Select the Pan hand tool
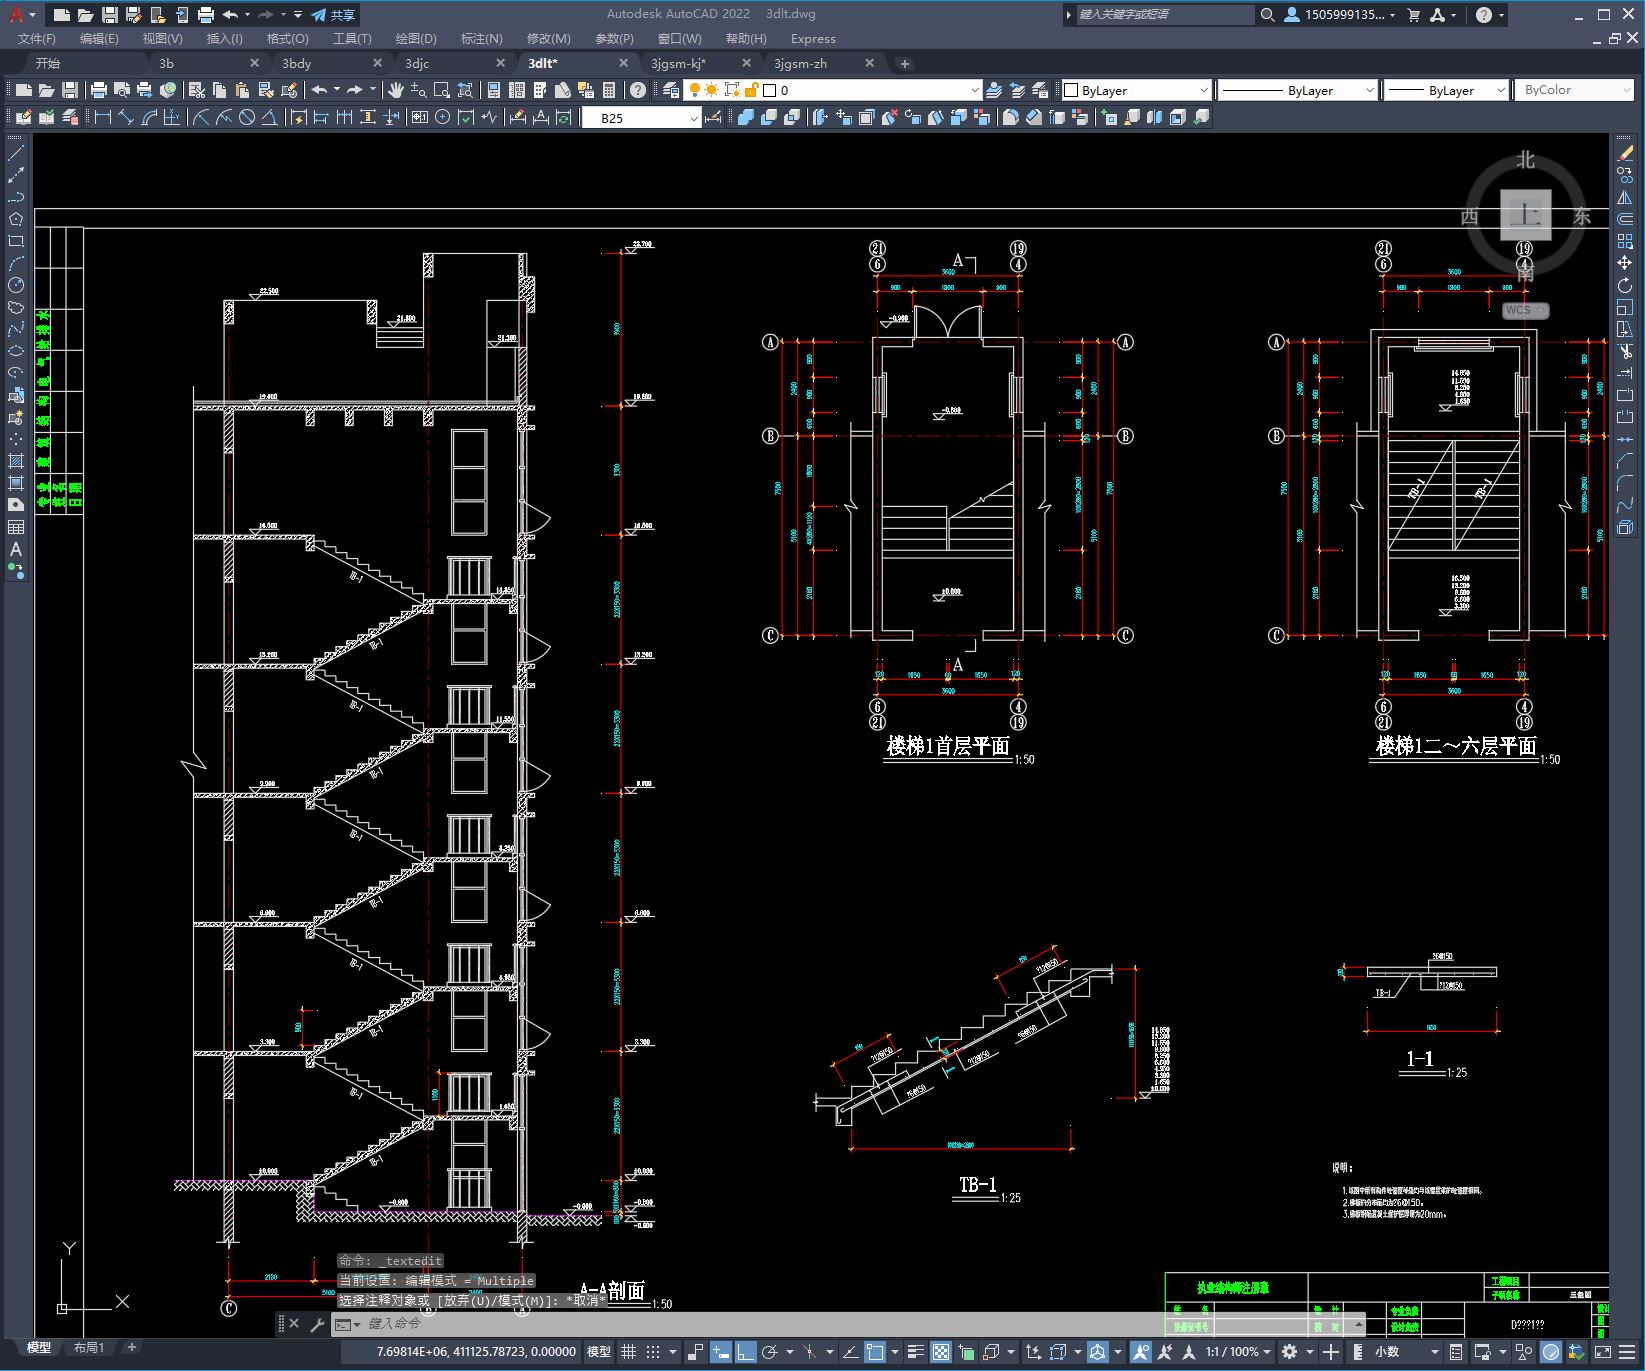 (x=396, y=90)
